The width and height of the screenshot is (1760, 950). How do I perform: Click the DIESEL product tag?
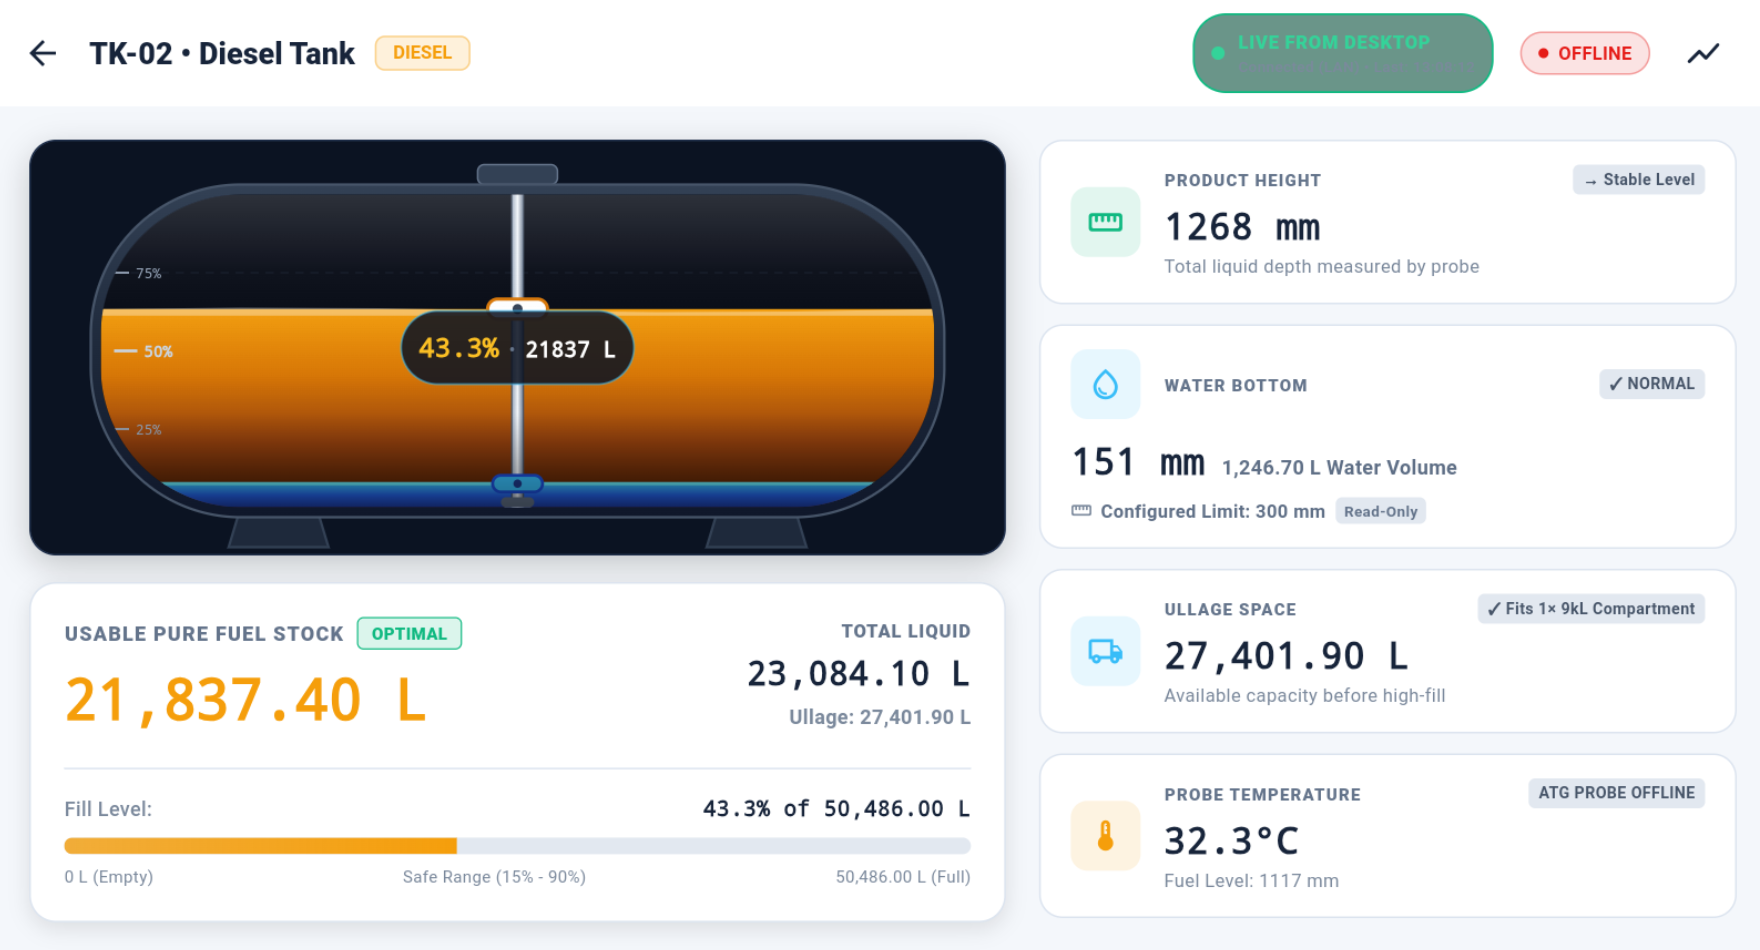[x=422, y=53]
